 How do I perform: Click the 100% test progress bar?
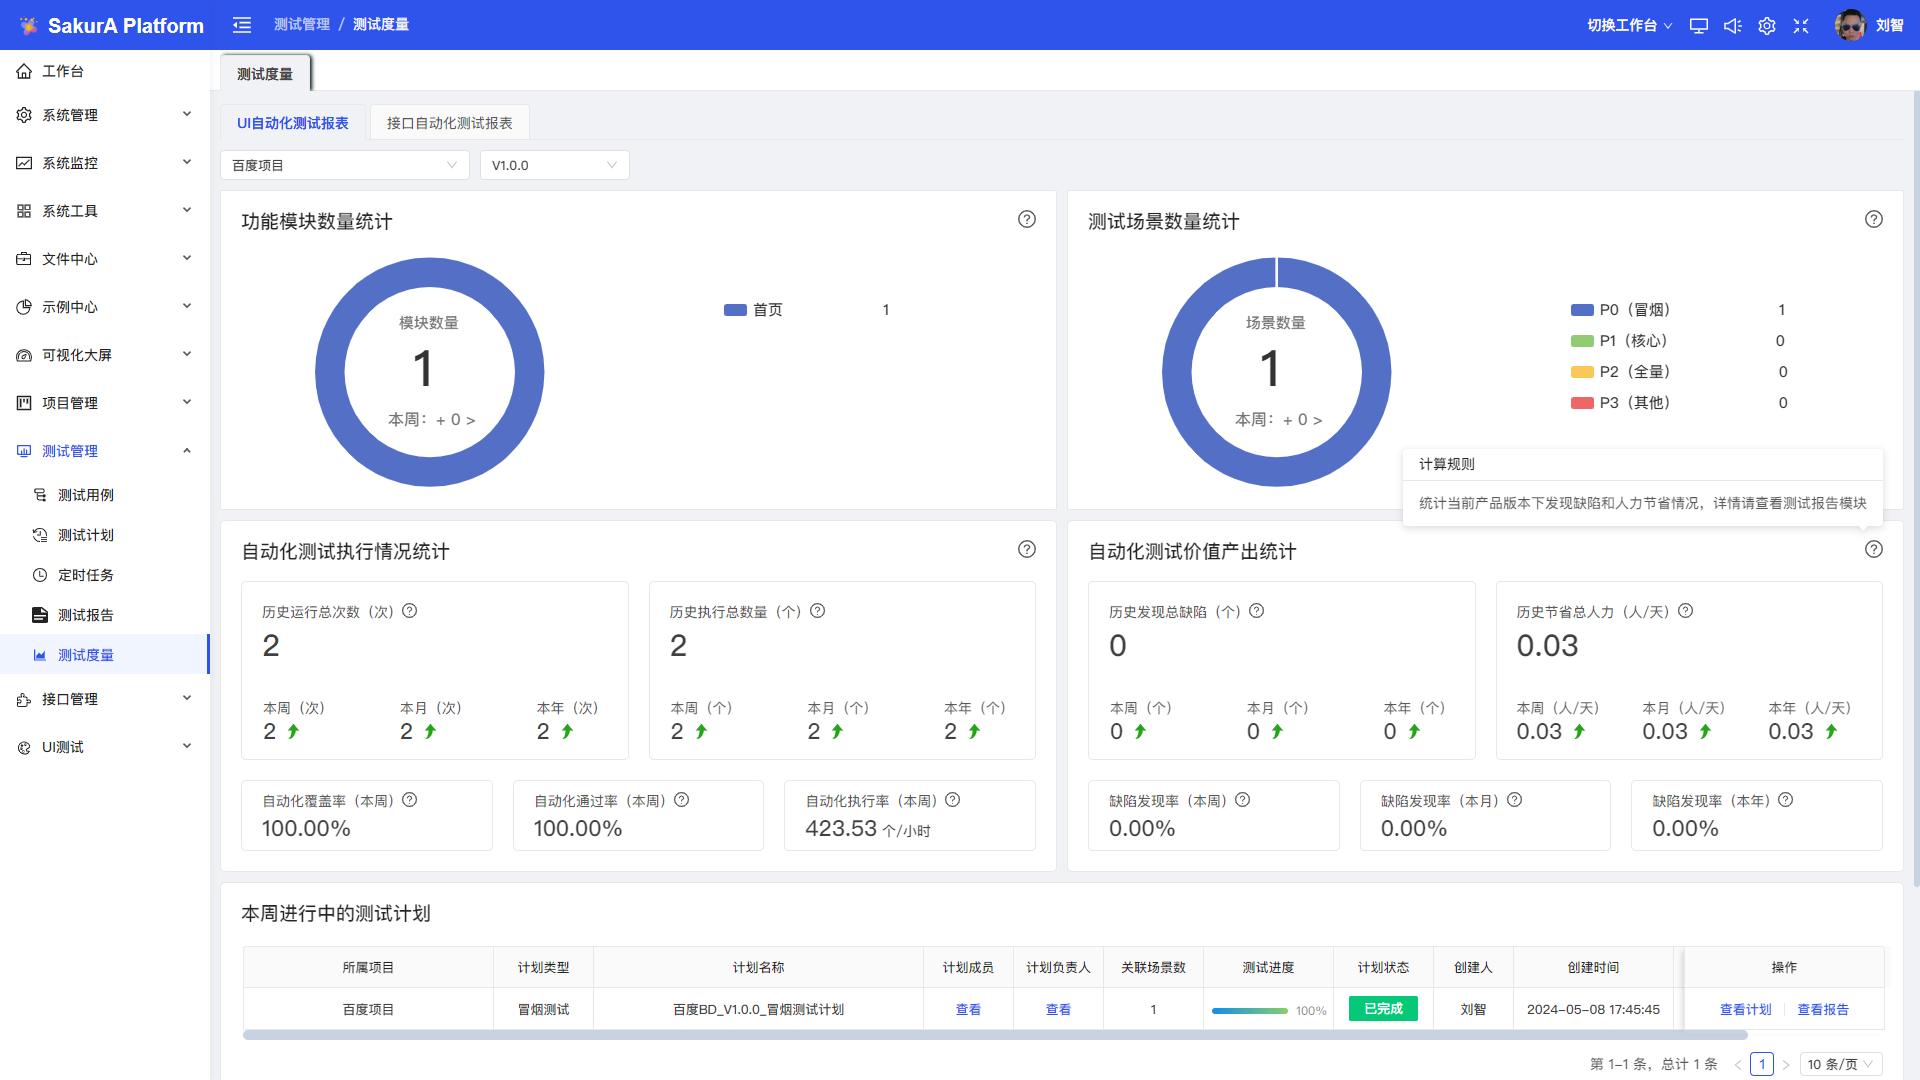[x=1250, y=1011]
